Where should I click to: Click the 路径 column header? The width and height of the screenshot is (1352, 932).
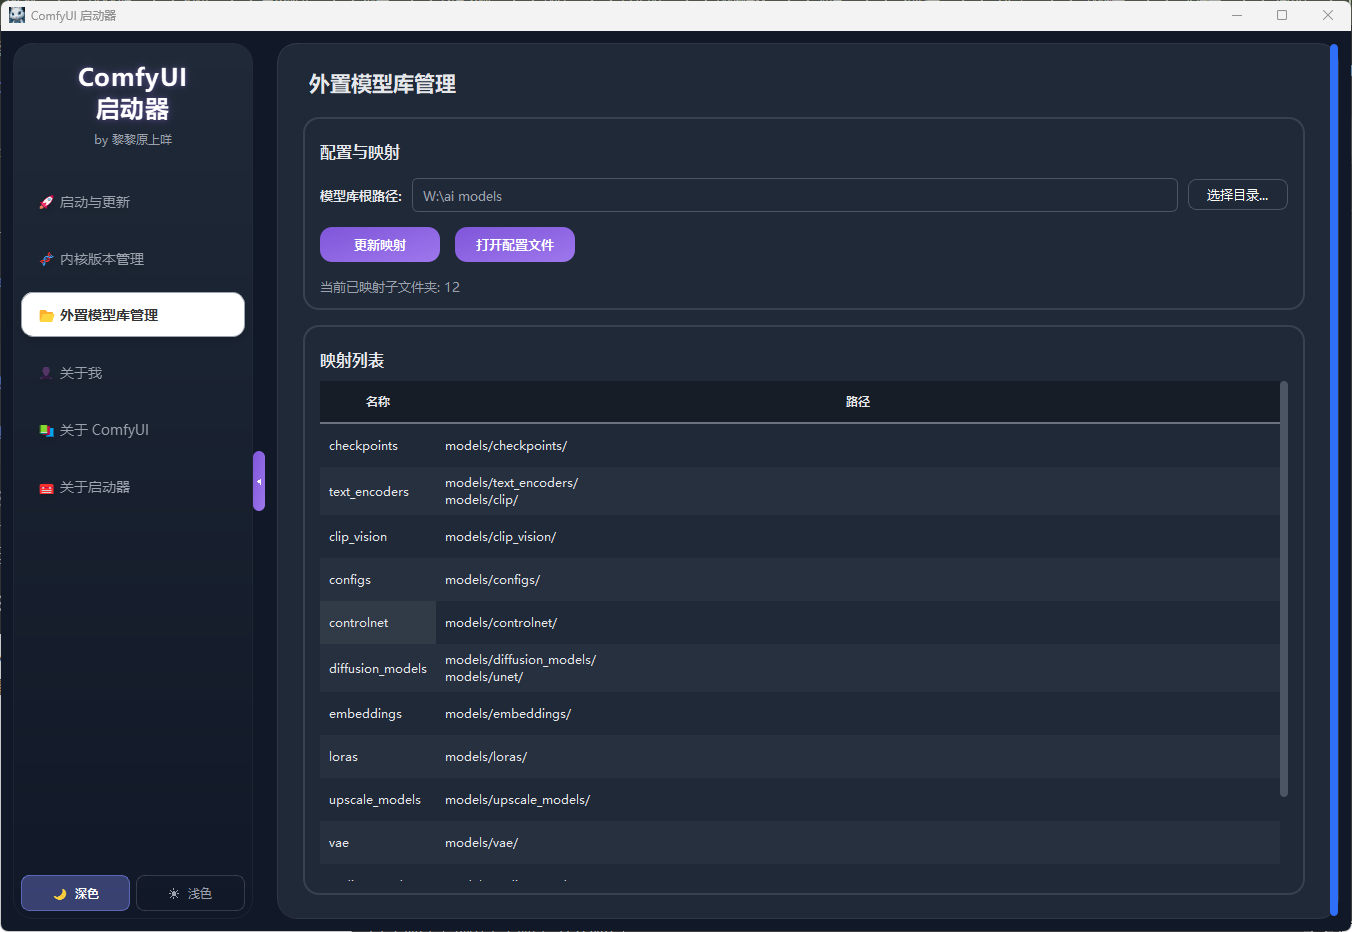pyautogui.click(x=858, y=402)
